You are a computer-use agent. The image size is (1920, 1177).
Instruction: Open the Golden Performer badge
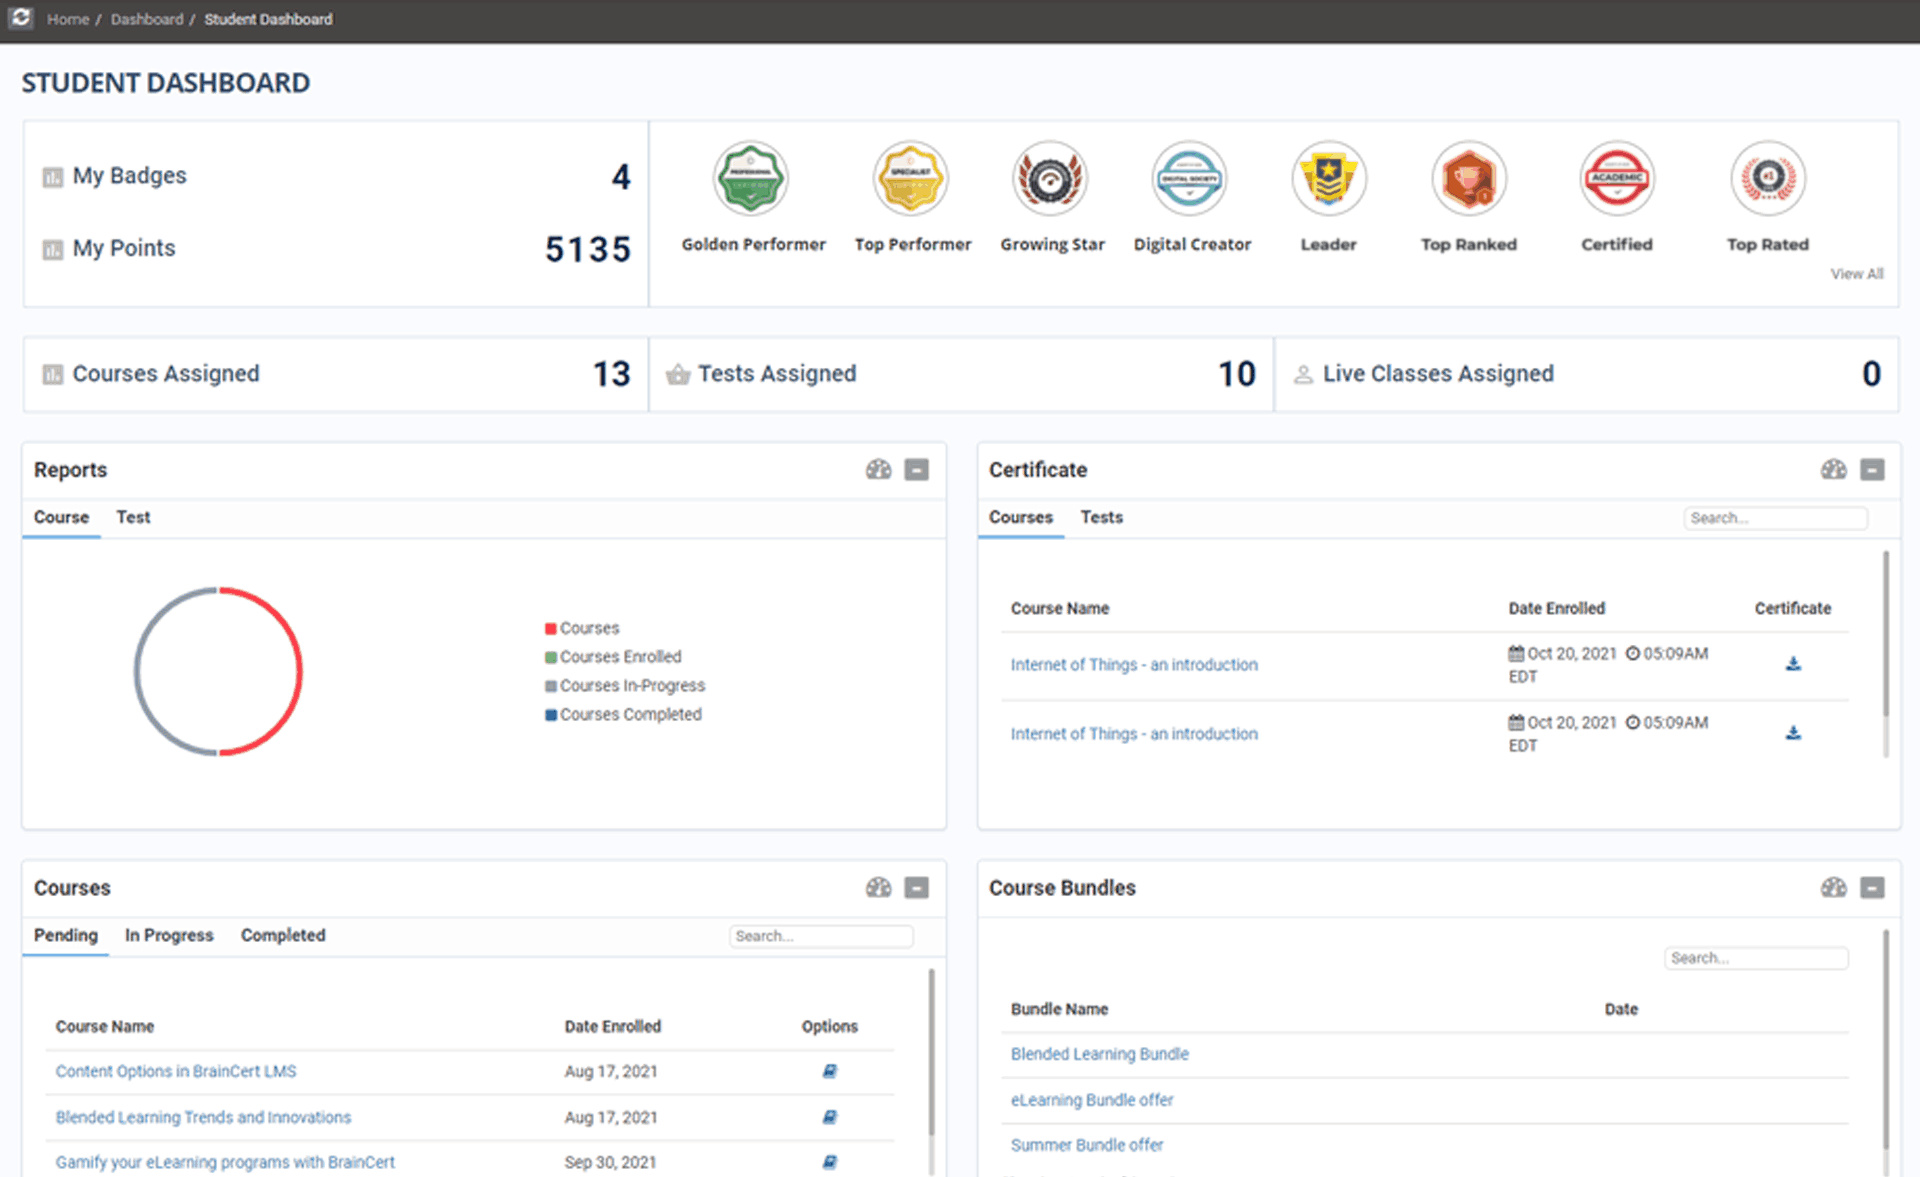pos(751,178)
